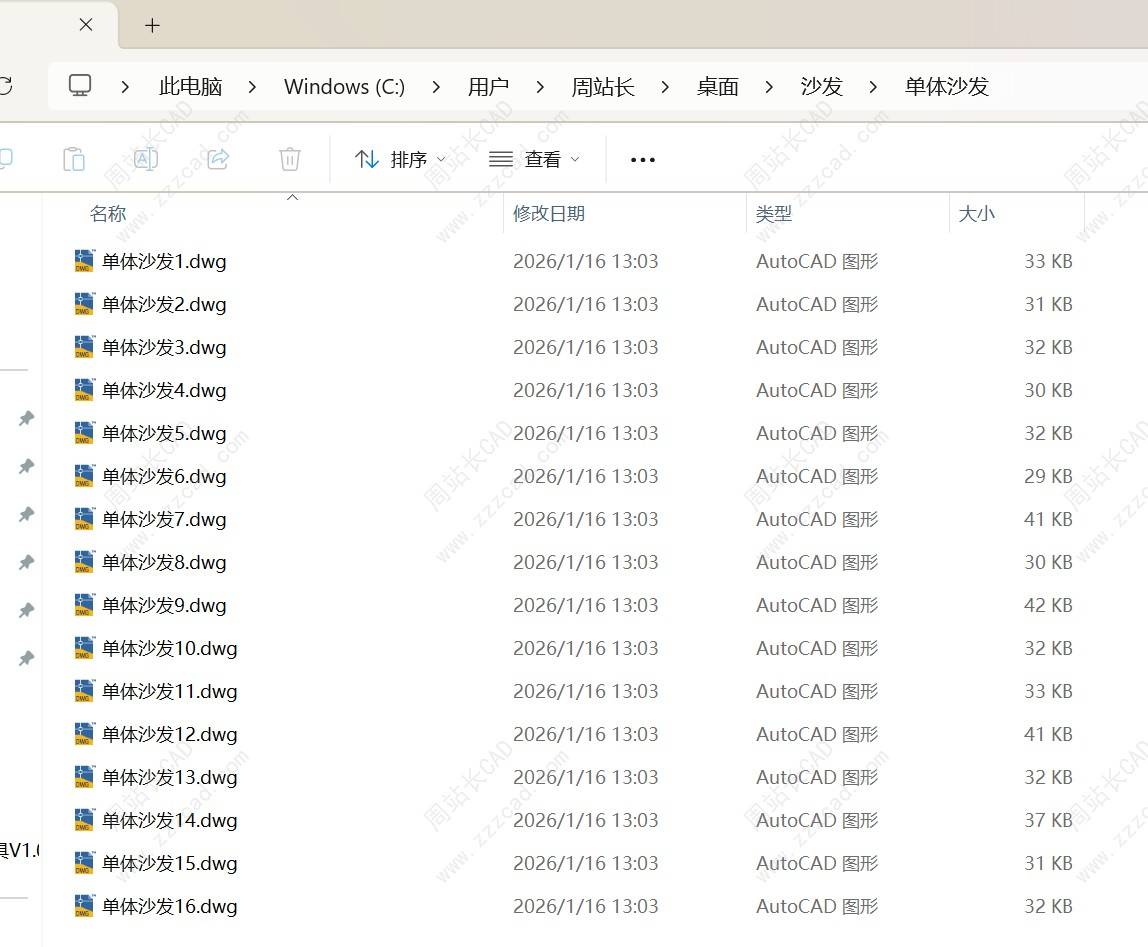Click the Delete trash can icon
Screen dimensions: 1148x947
coord(289,159)
